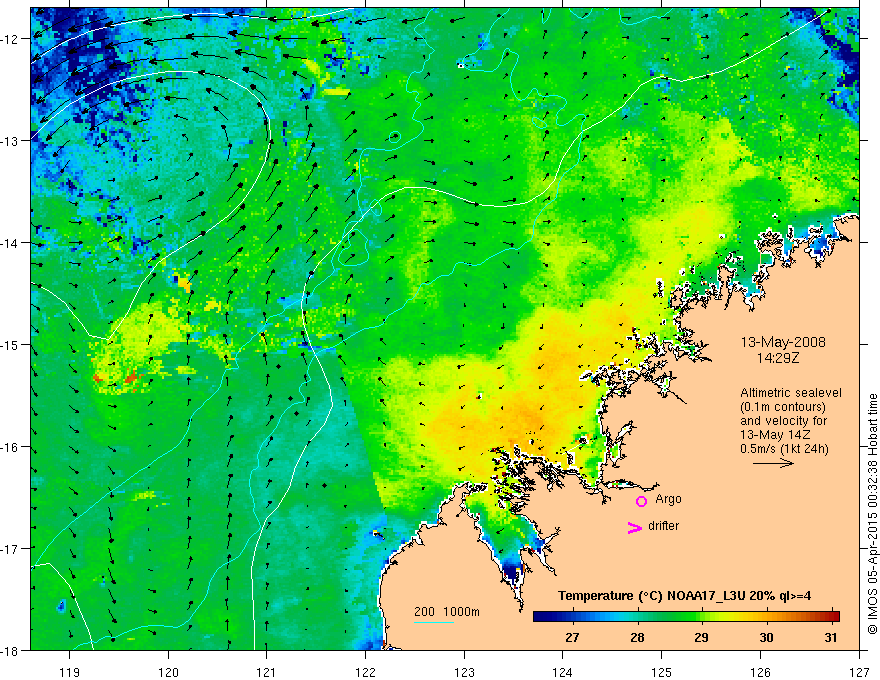The height and width of the screenshot is (680, 880).
Task: Click the cyan bathymetry legend line
Action: pyautogui.click(x=434, y=622)
